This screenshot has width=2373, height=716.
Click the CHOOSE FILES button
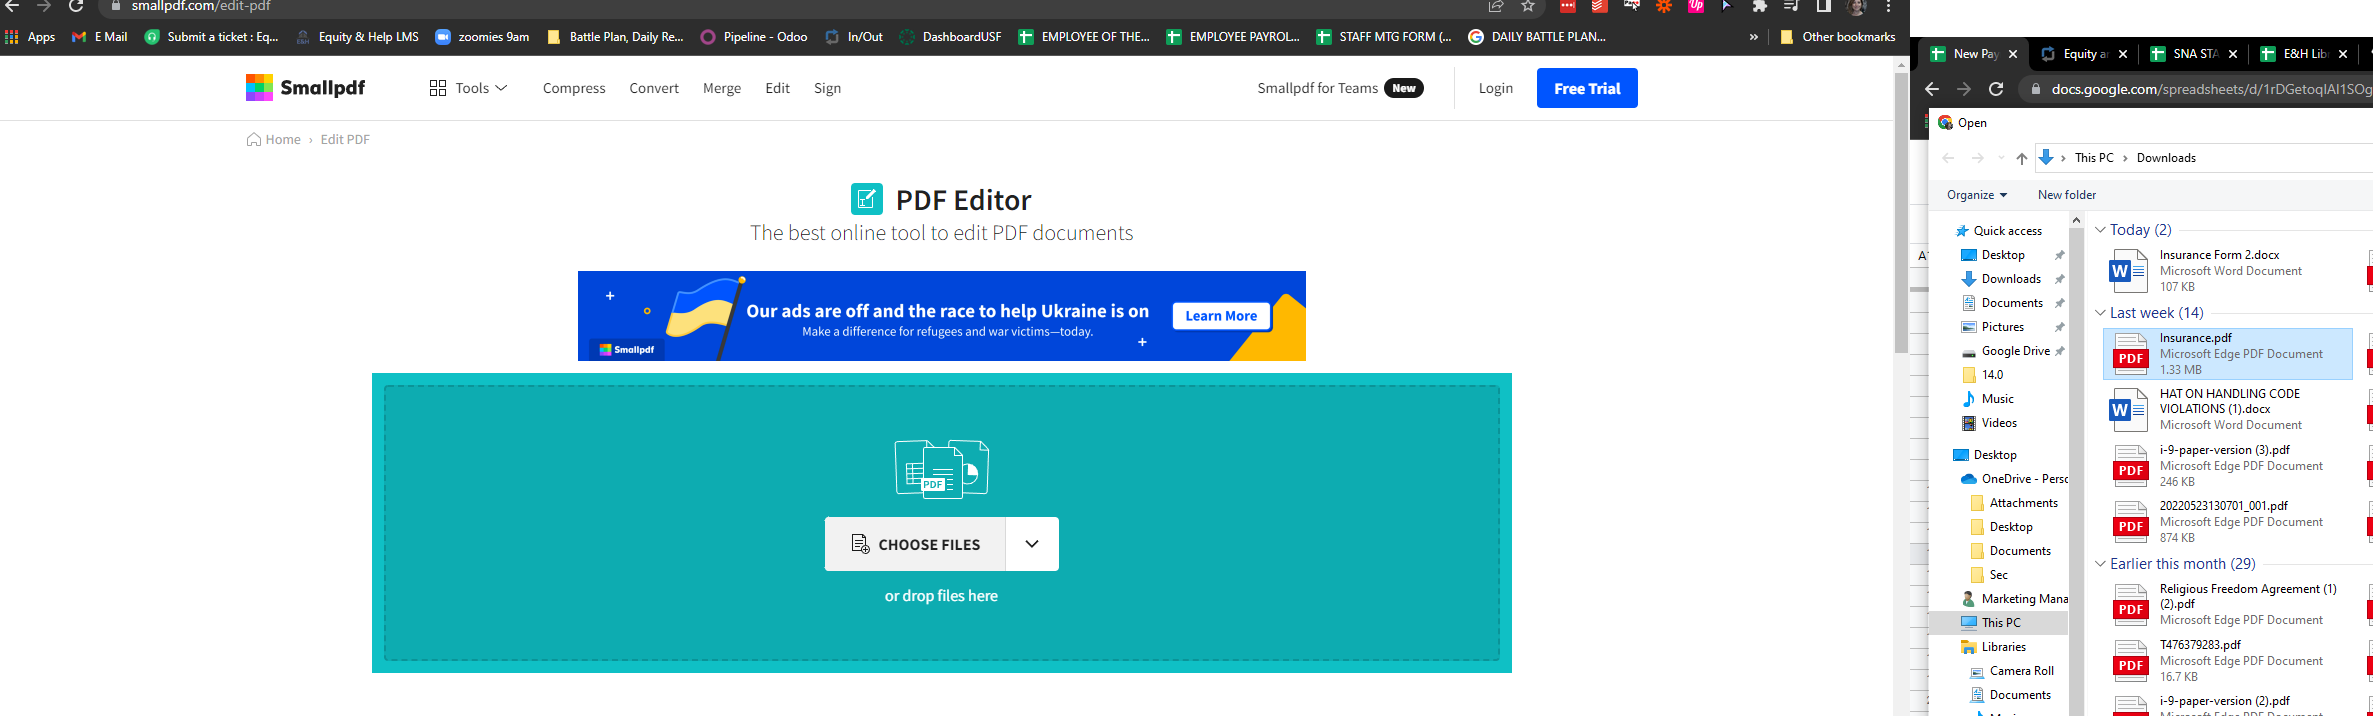tap(915, 544)
